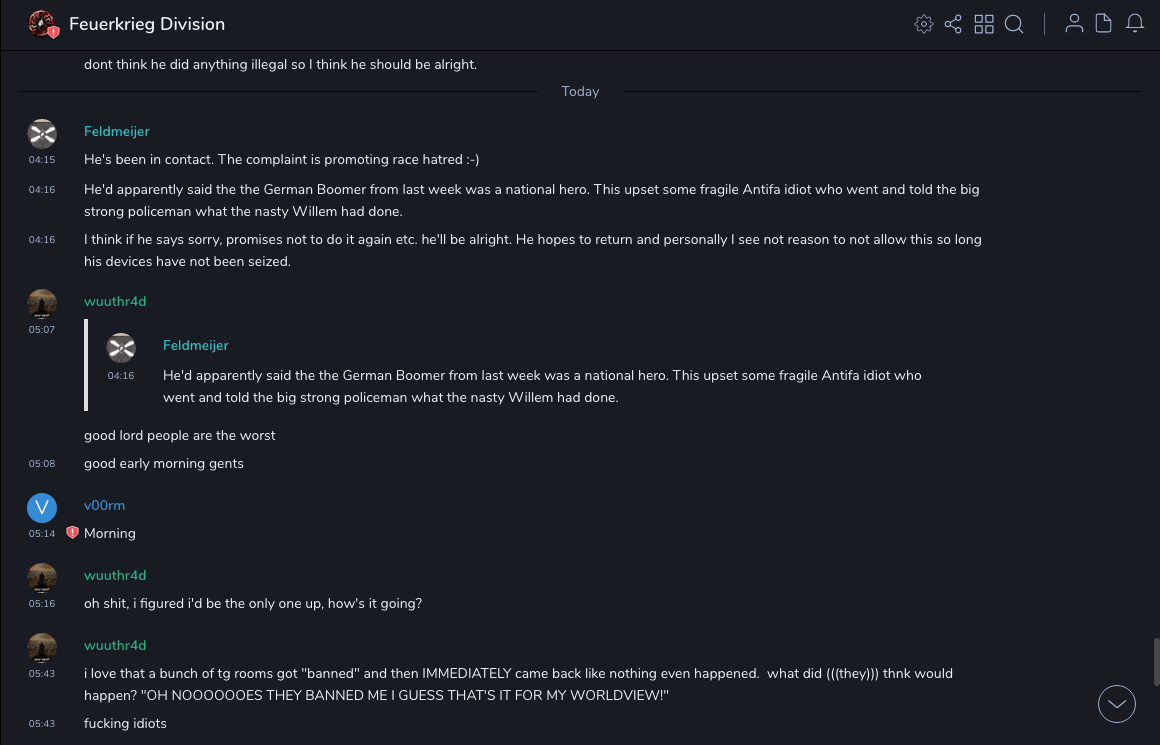
Task: Click the search magnifier icon
Action: coord(1014,24)
